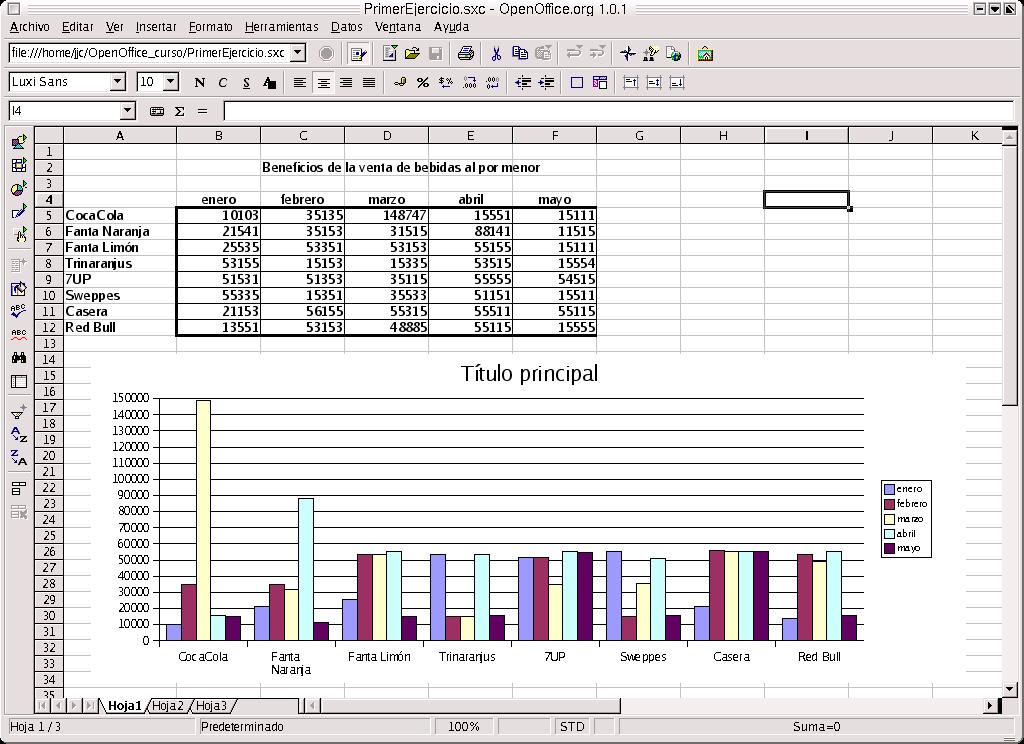The image size is (1024, 744).
Task: Click the Function equals button
Action: click(x=202, y=111)
